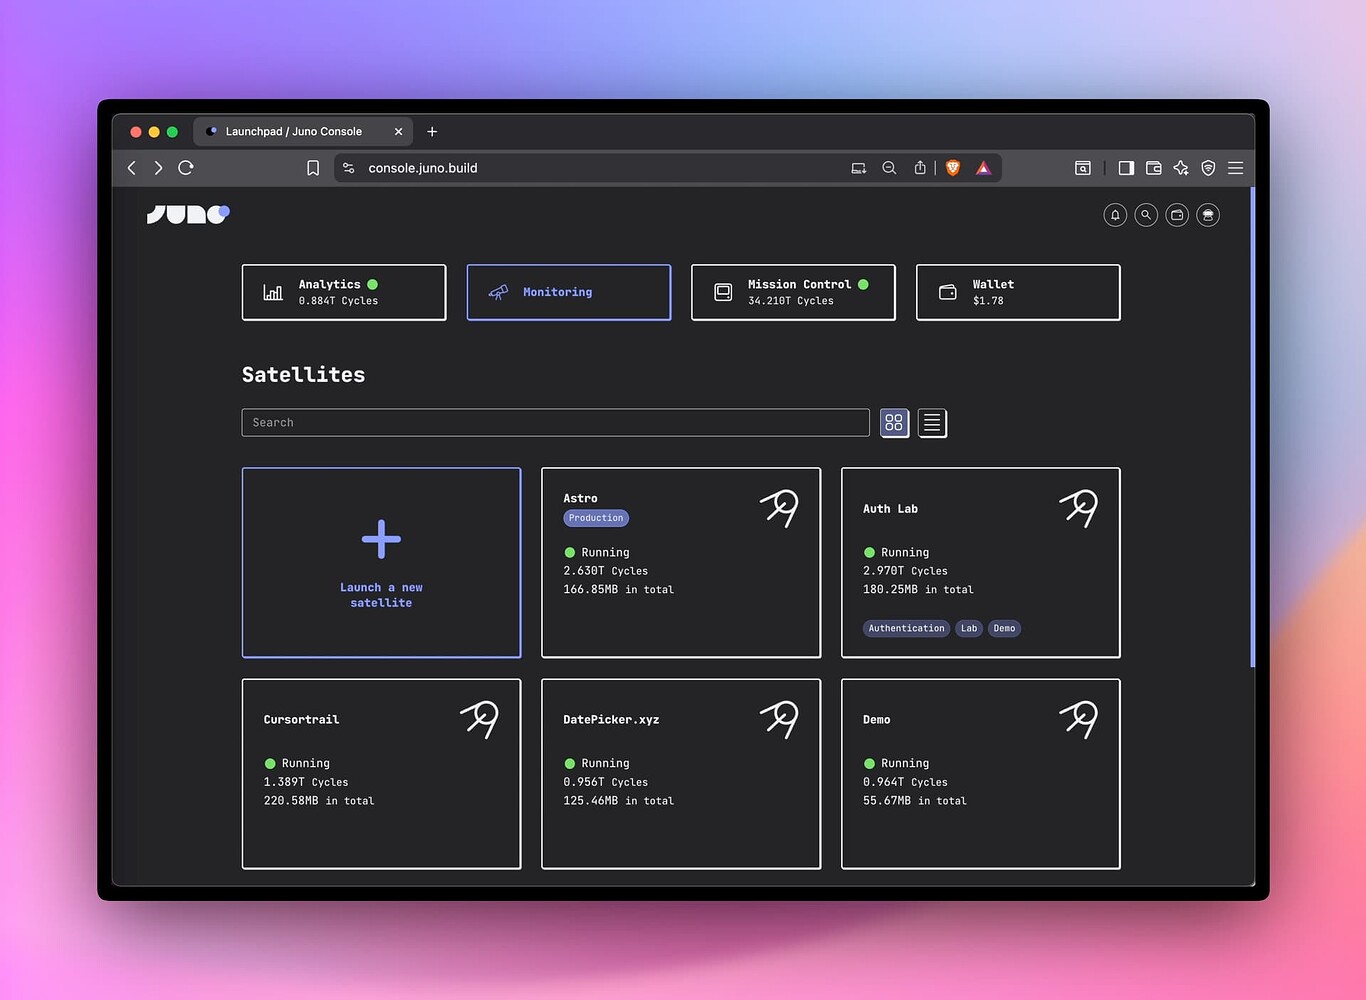Screen dimensions: 1366x1000
Task: Click the satellite icon on Auth Lab card
Action: click(1079, 507)
